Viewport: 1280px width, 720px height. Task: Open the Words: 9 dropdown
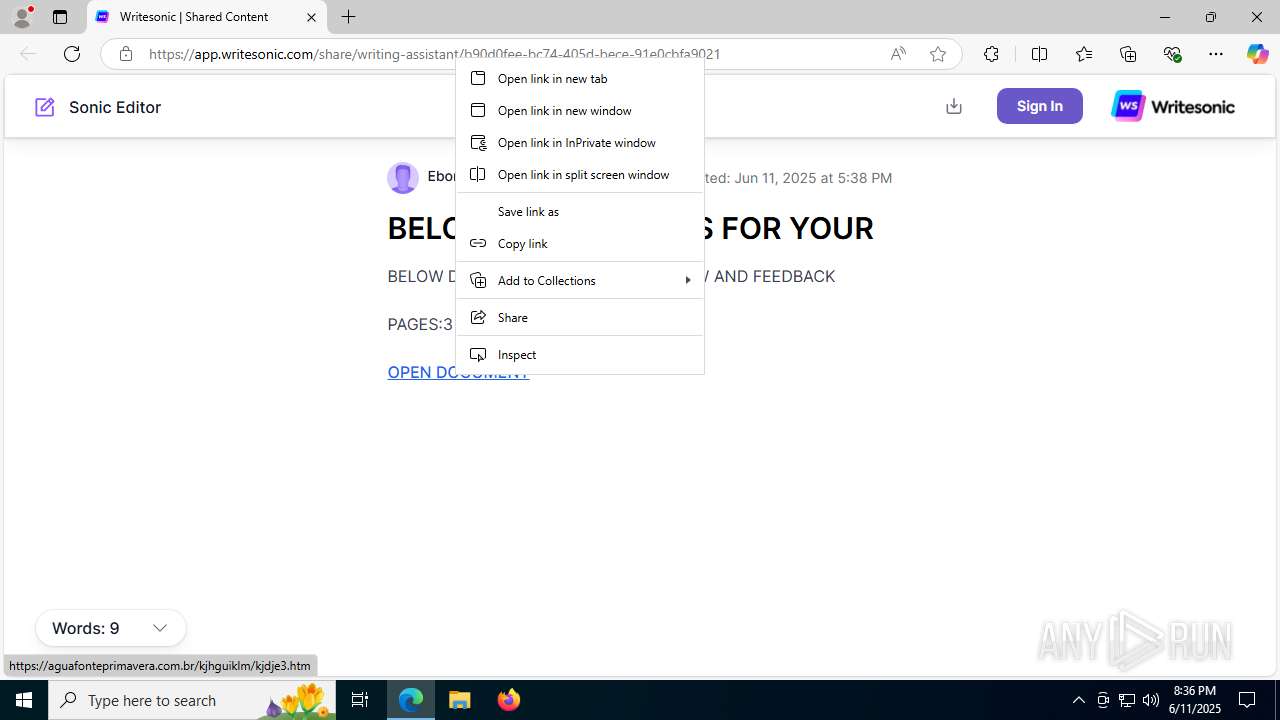pyautogui.click(x=111, y=628)
